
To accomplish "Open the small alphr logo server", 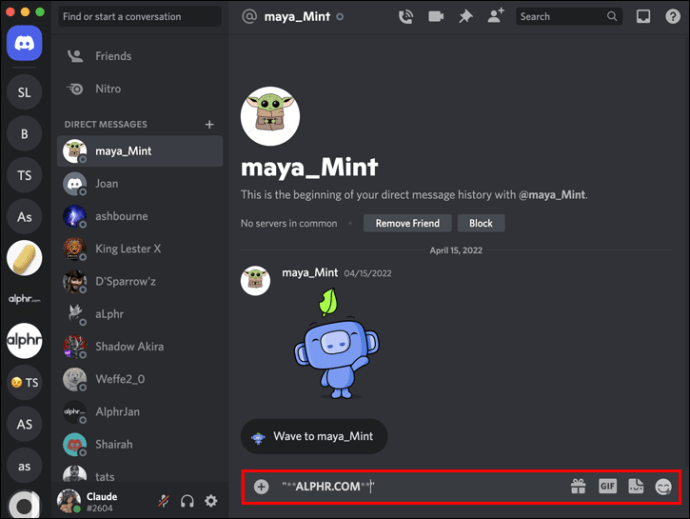I will coord(24,299).
